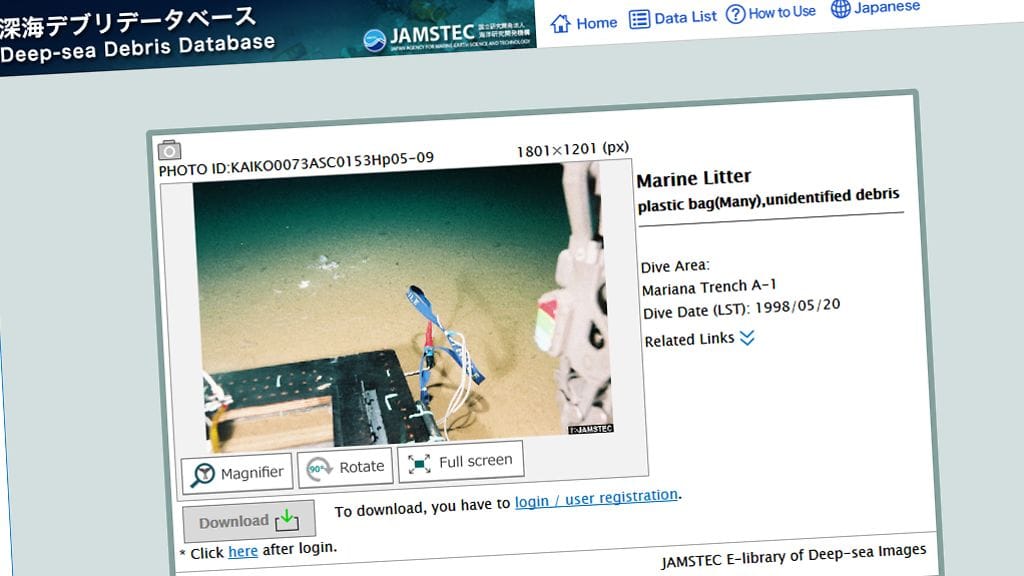Viewport: 1024px width, 576px height.
Task: Click the list icon beside Data List
Action: tap(639, 18)
